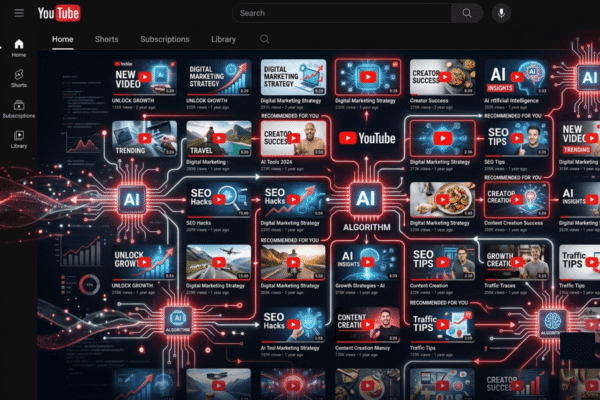
Task: Switch to the Shorts tab
Action: [x=106, y=39]
